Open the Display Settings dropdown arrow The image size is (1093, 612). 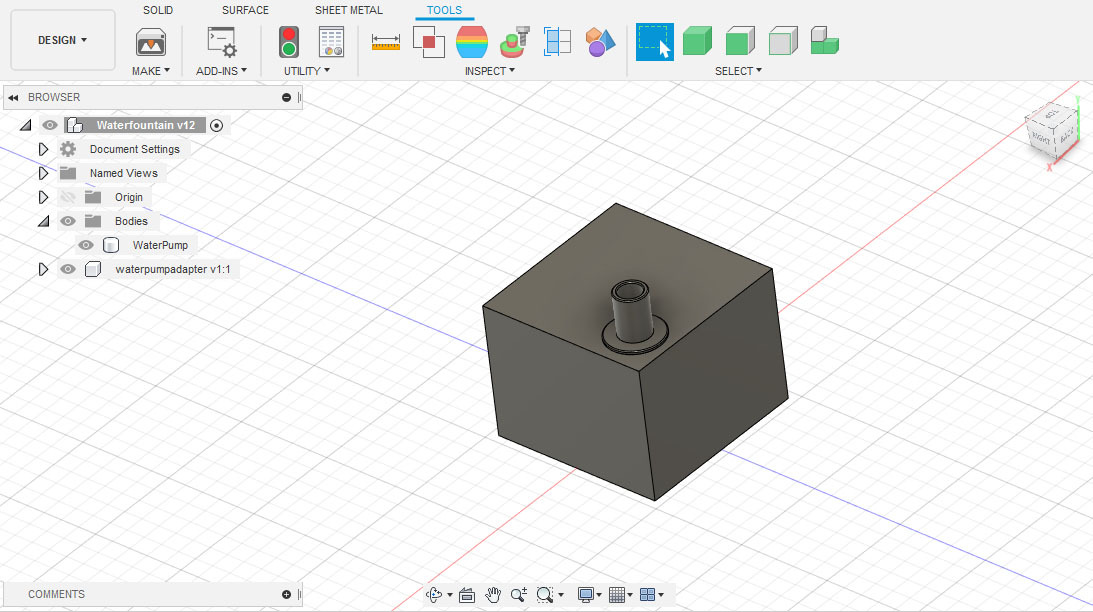(x=599, y=595)
